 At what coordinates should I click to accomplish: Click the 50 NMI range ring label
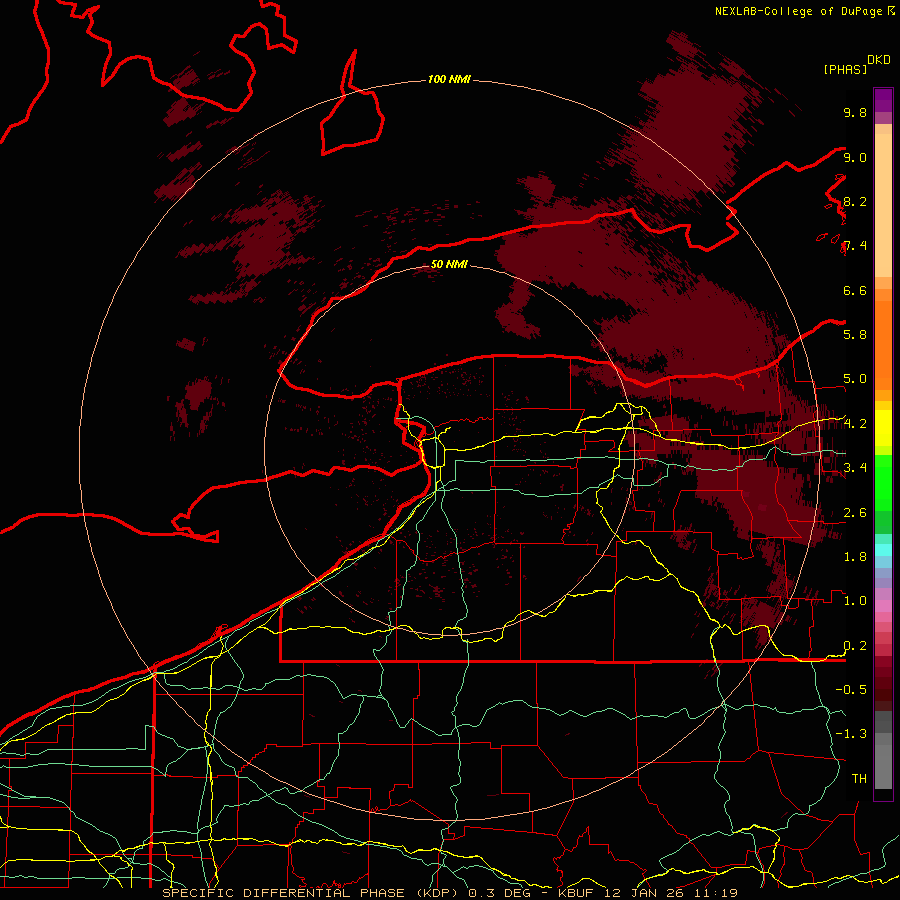pyautogui.click(x=449, y=264)
